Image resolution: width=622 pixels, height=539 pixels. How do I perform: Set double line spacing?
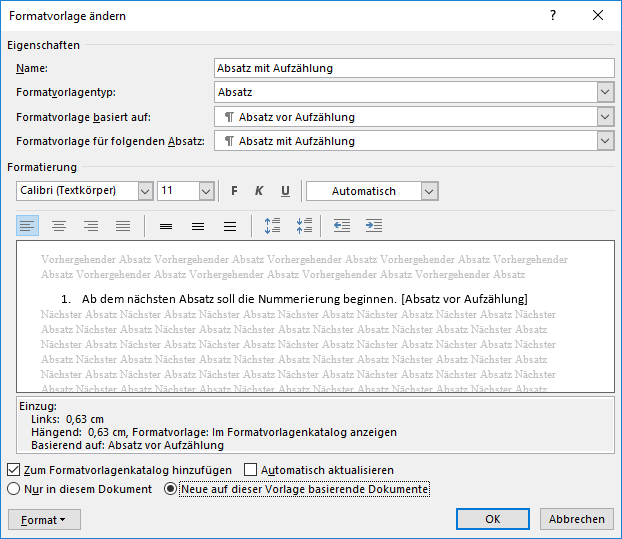click(x=230, y=226)
